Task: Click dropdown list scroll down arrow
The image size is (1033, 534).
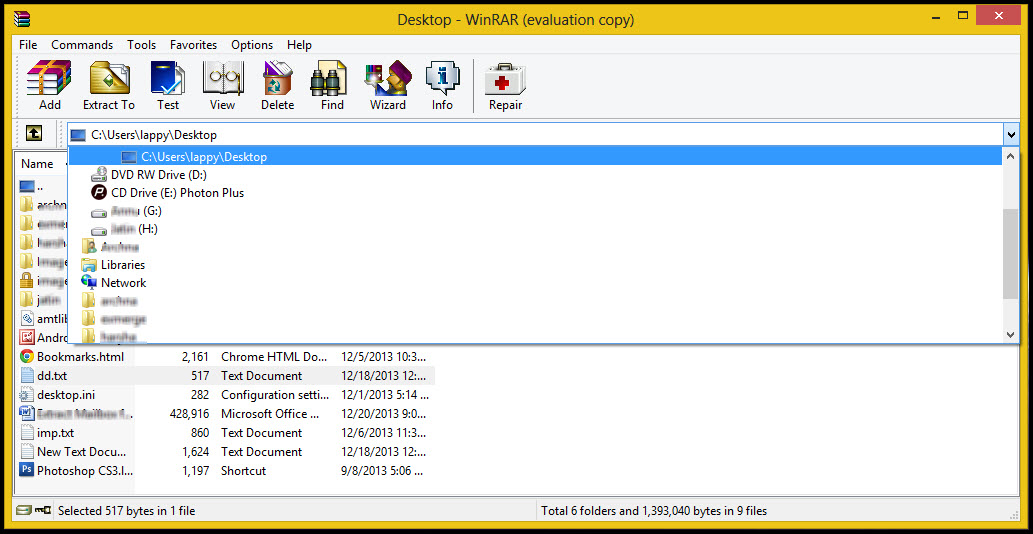Action: pos(1011,334)
